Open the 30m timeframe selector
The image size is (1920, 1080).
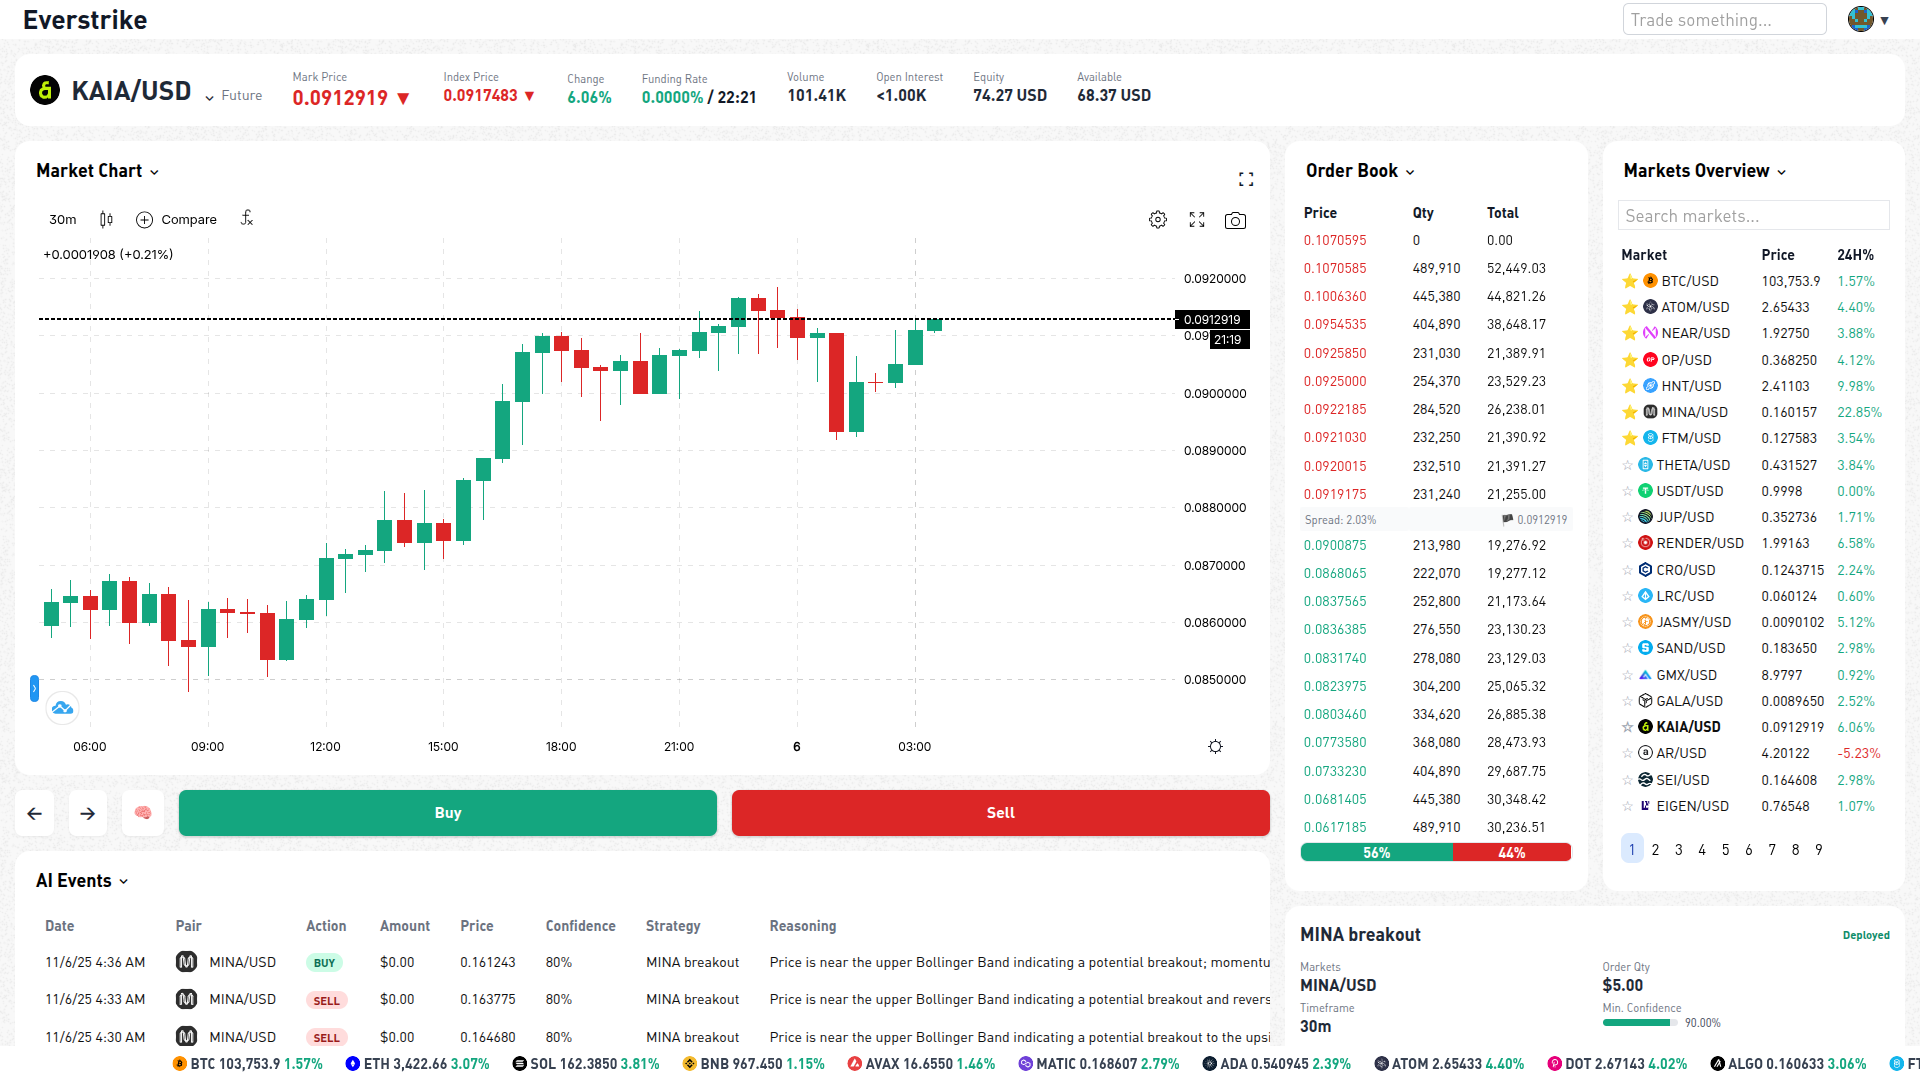[62, 219]
